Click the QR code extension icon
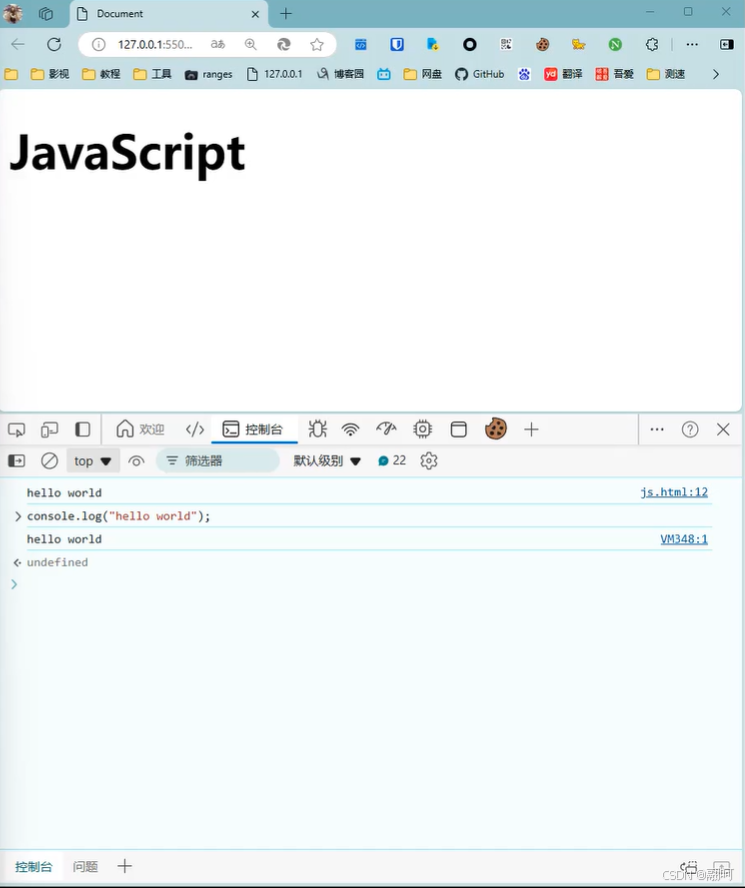Screen dimensions: 745x888 [506, 44]
